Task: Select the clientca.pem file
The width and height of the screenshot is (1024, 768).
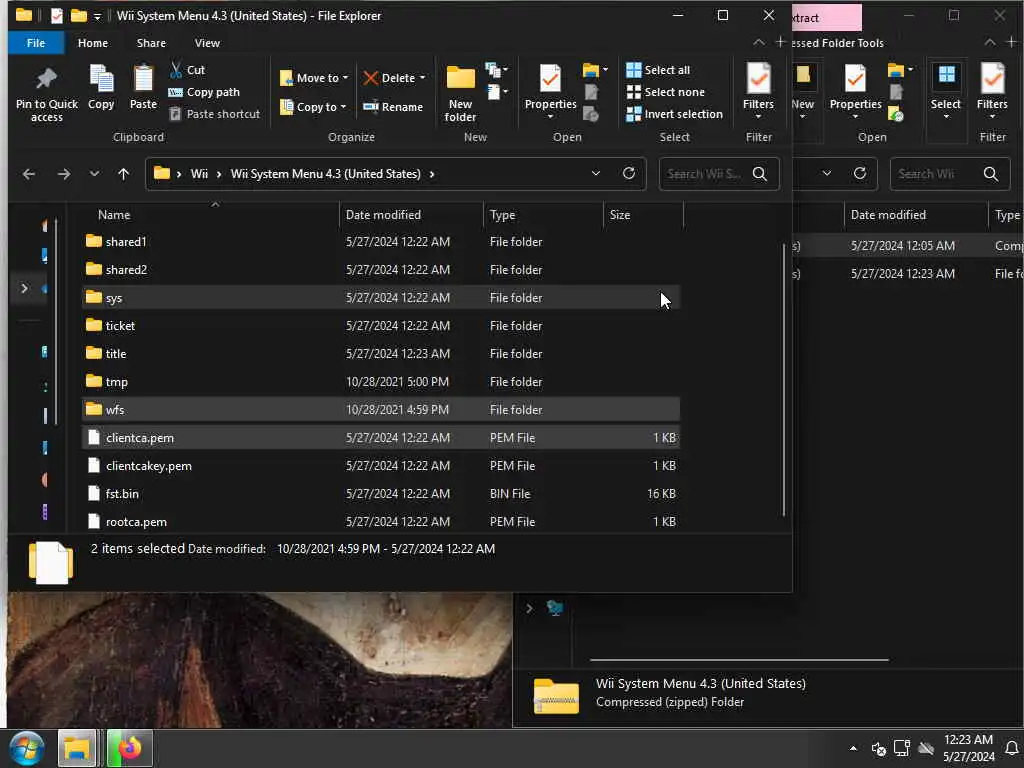Action: click(x=381, y=438)
